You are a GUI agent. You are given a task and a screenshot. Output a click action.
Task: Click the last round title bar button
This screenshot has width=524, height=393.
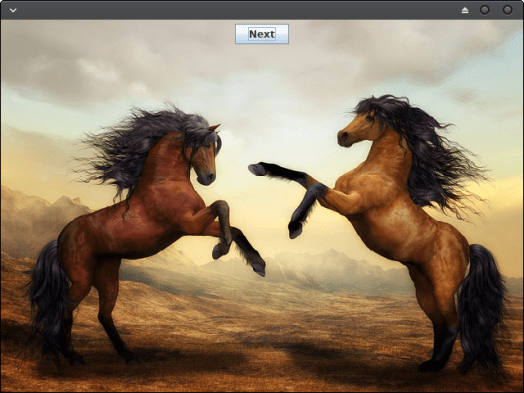[507, 10]
